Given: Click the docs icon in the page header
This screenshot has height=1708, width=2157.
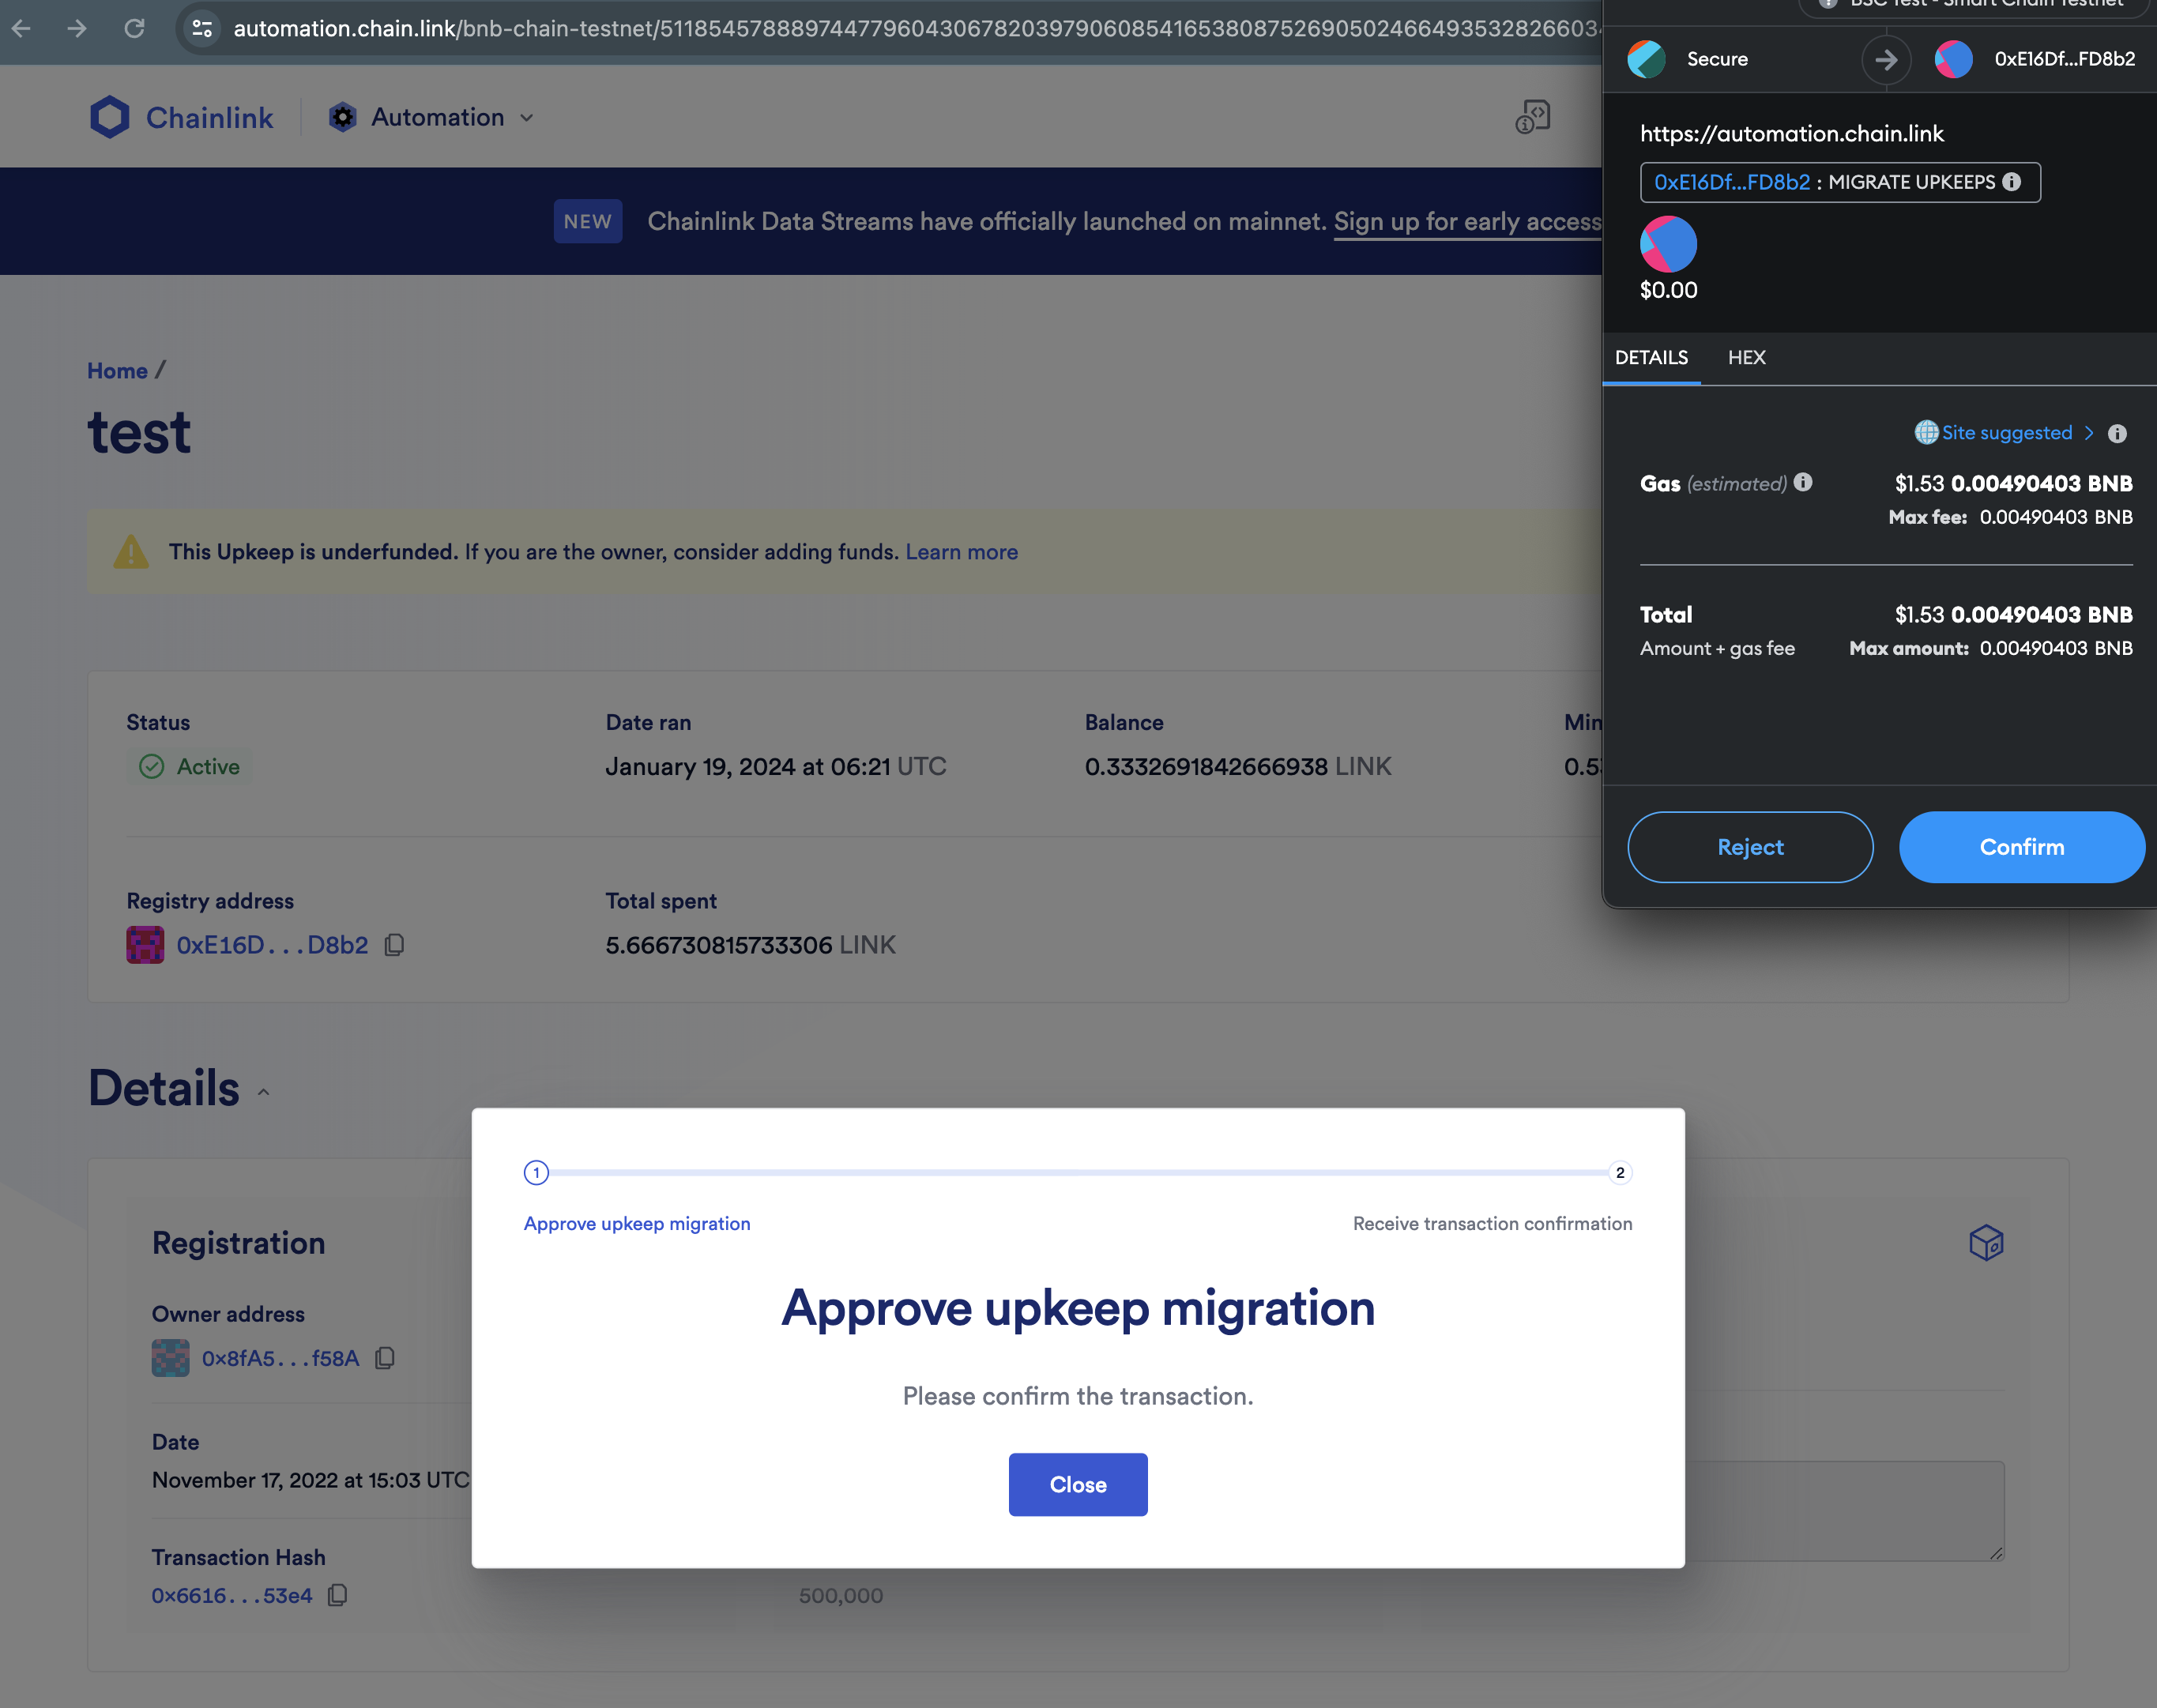Looking at the screenshot, I should click(1532, 117).
